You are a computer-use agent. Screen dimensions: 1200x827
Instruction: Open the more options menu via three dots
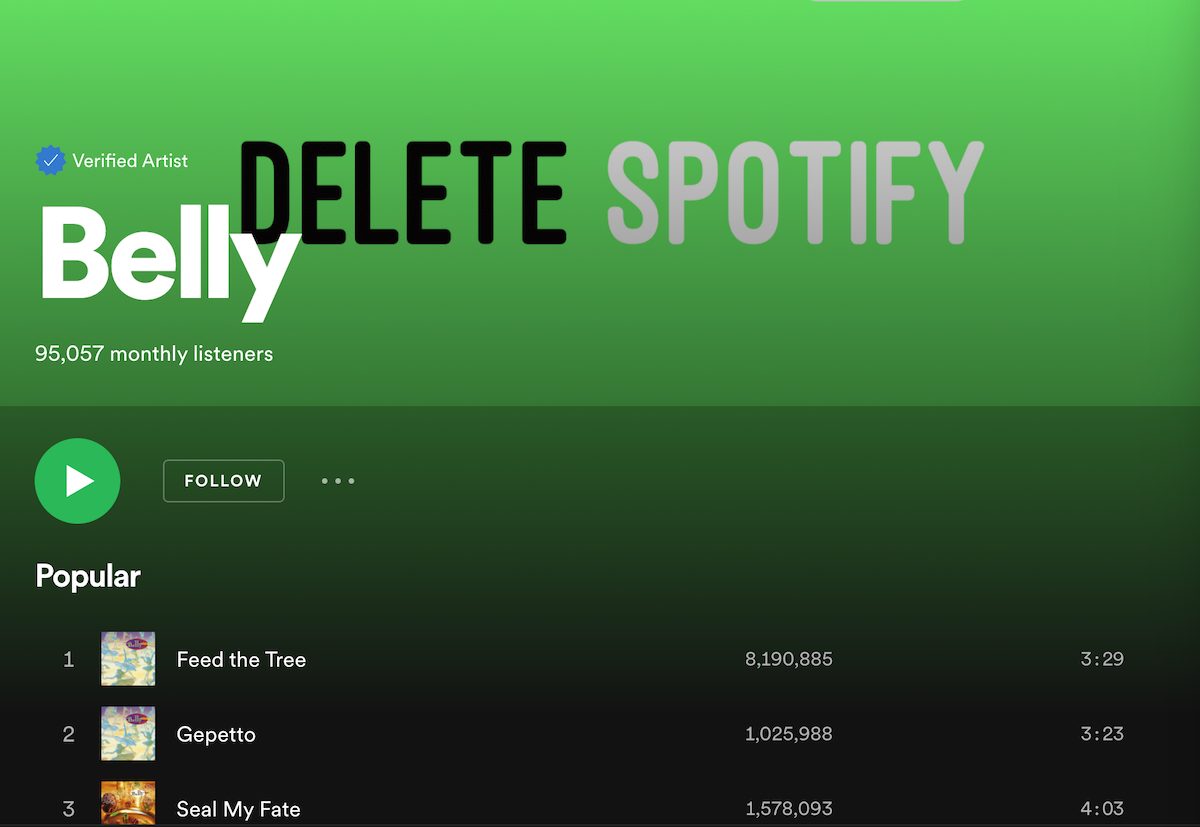pos(337,480)
